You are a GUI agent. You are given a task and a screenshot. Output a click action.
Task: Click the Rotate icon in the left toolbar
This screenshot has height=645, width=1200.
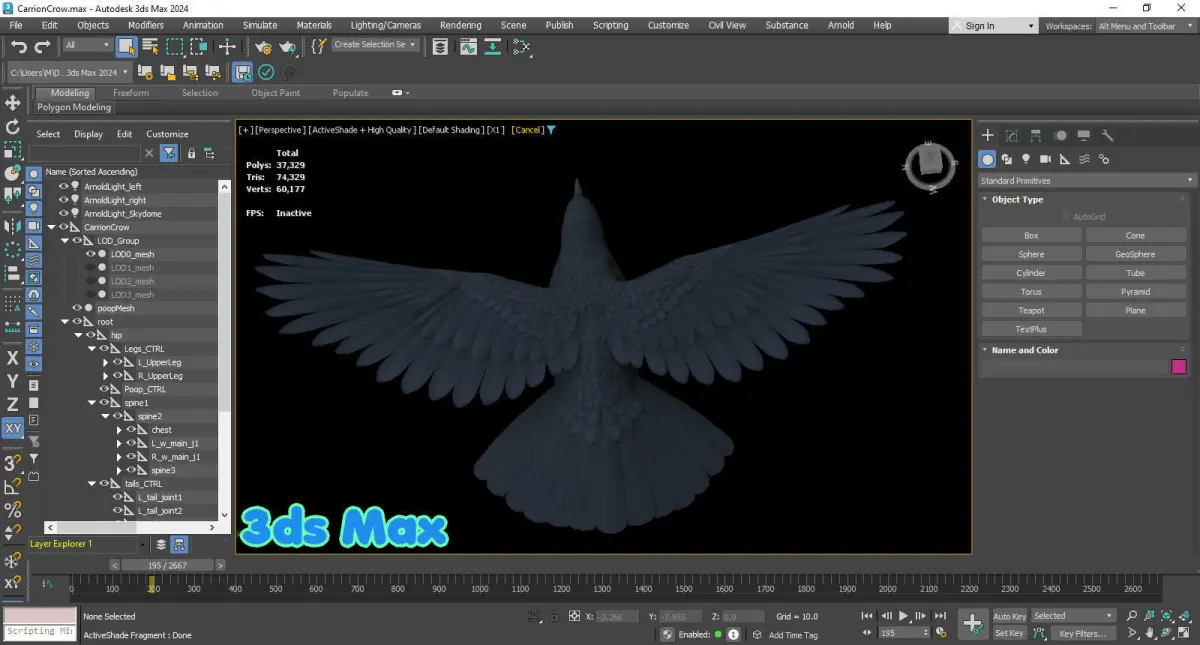click(x=13, y=127)
